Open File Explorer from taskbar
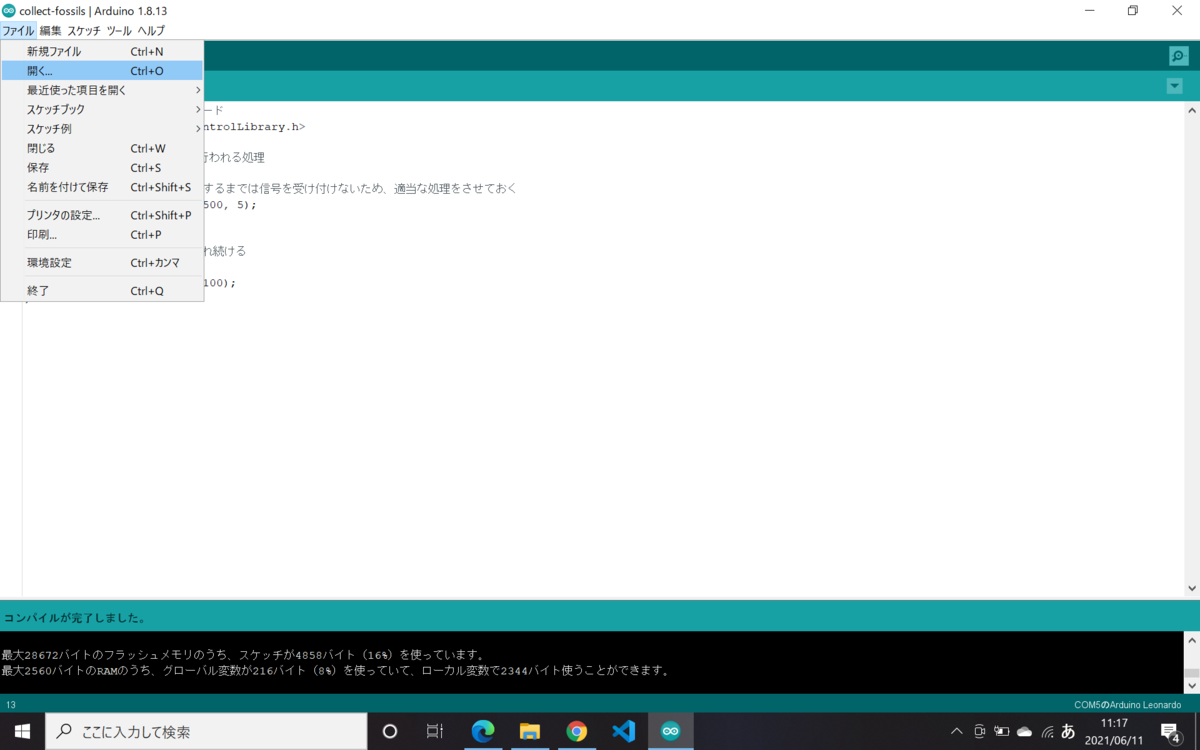This screenshot has height=750, width=1200. 530,732
